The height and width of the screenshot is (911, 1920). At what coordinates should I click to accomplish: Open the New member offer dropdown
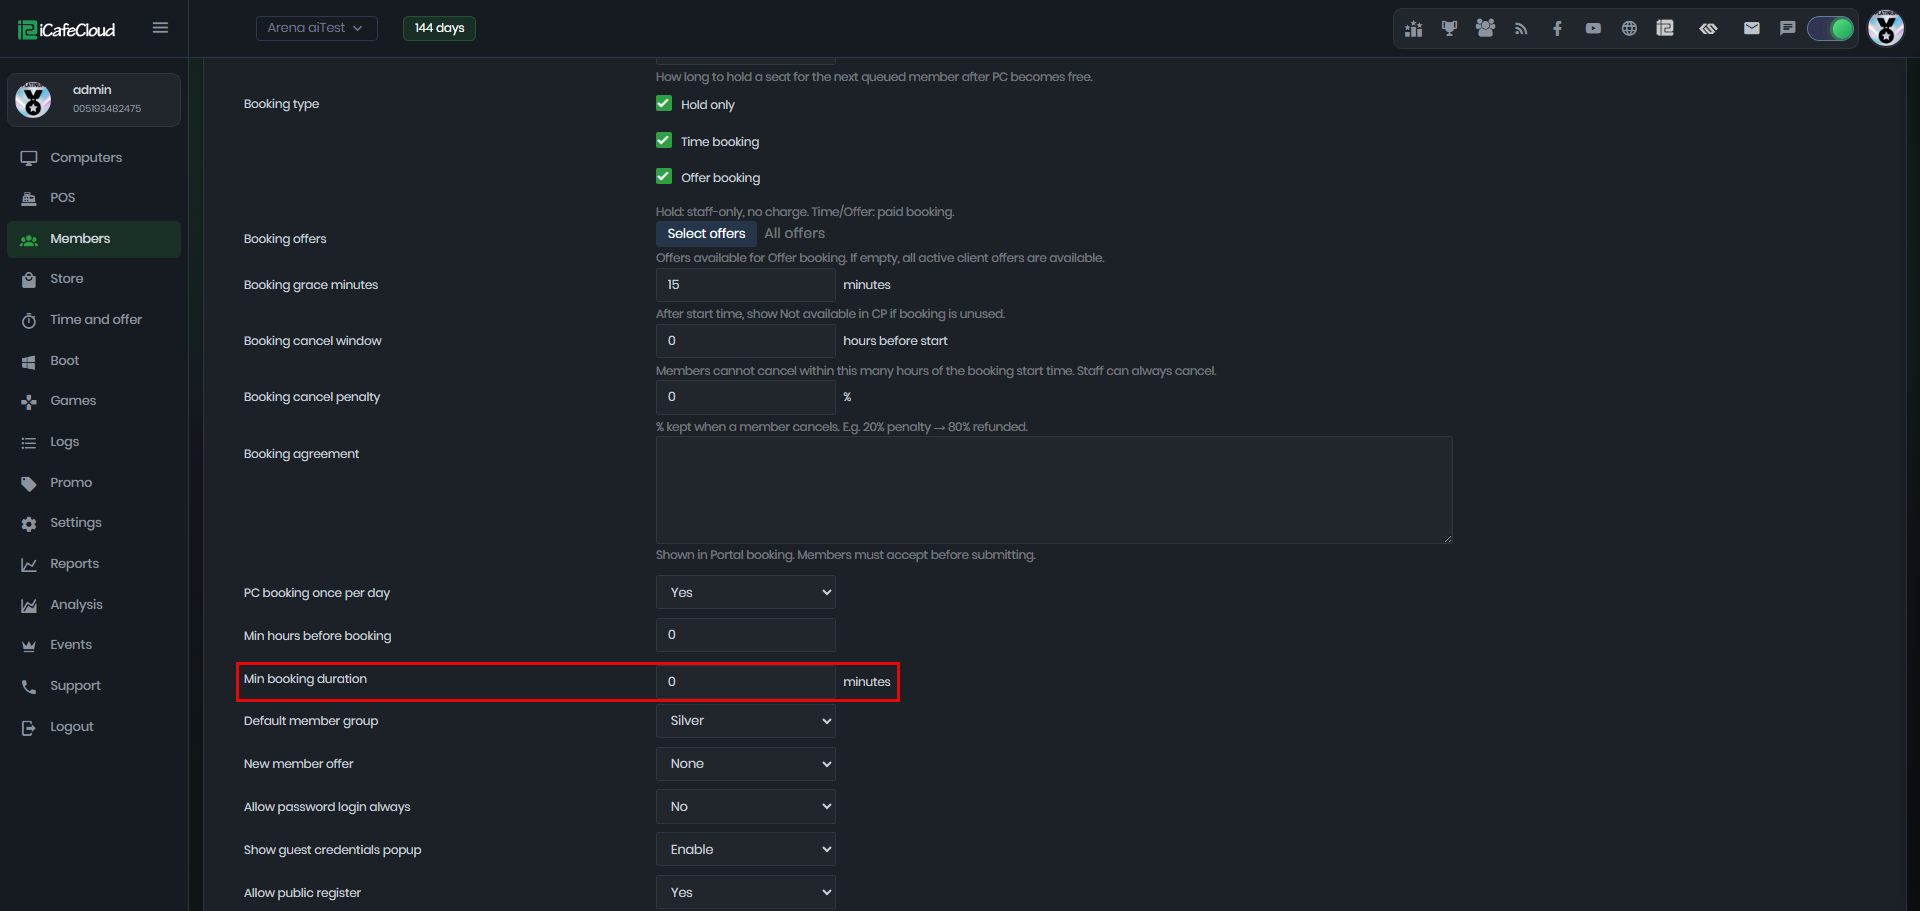[x=746, y=764]
